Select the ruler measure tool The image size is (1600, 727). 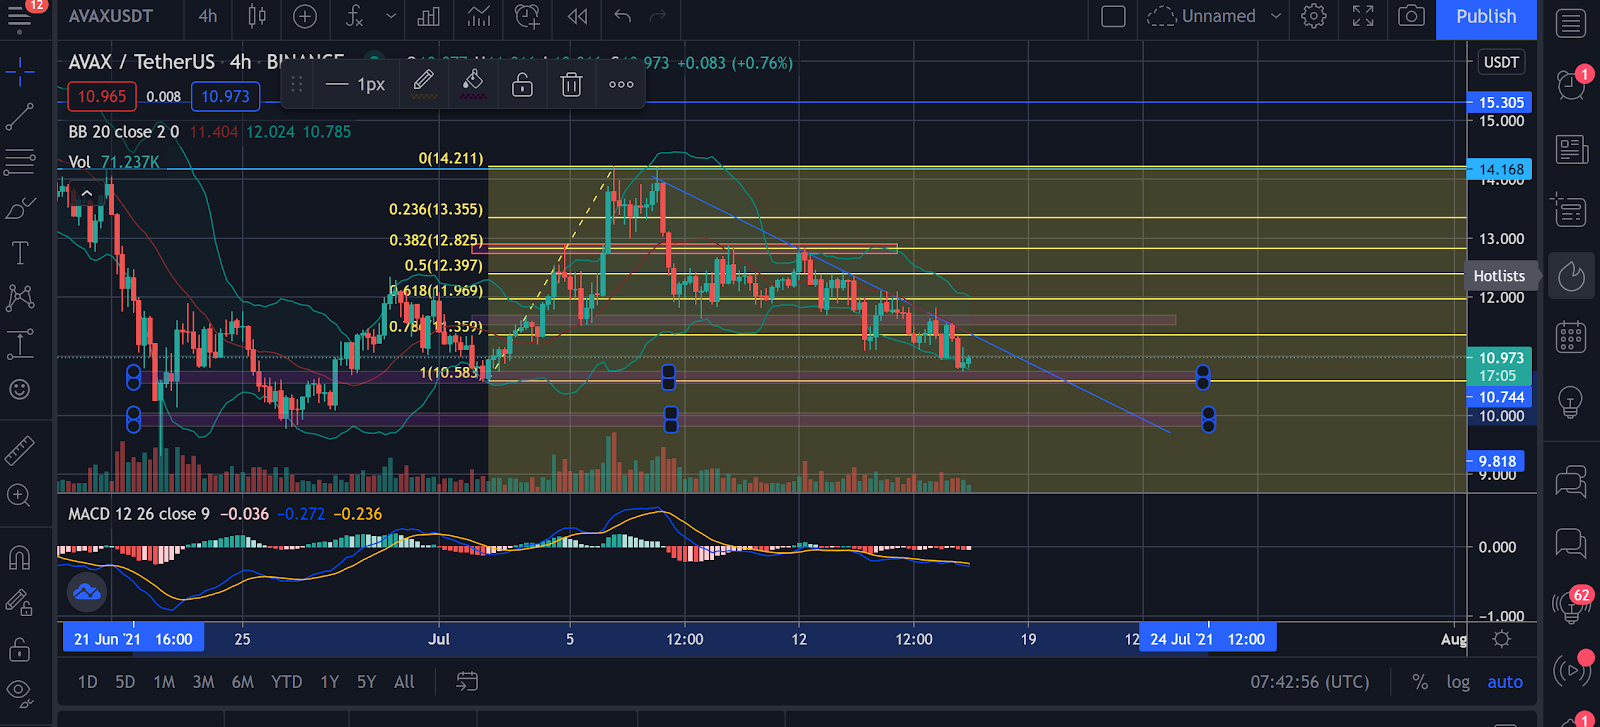(x=20, y=451)
